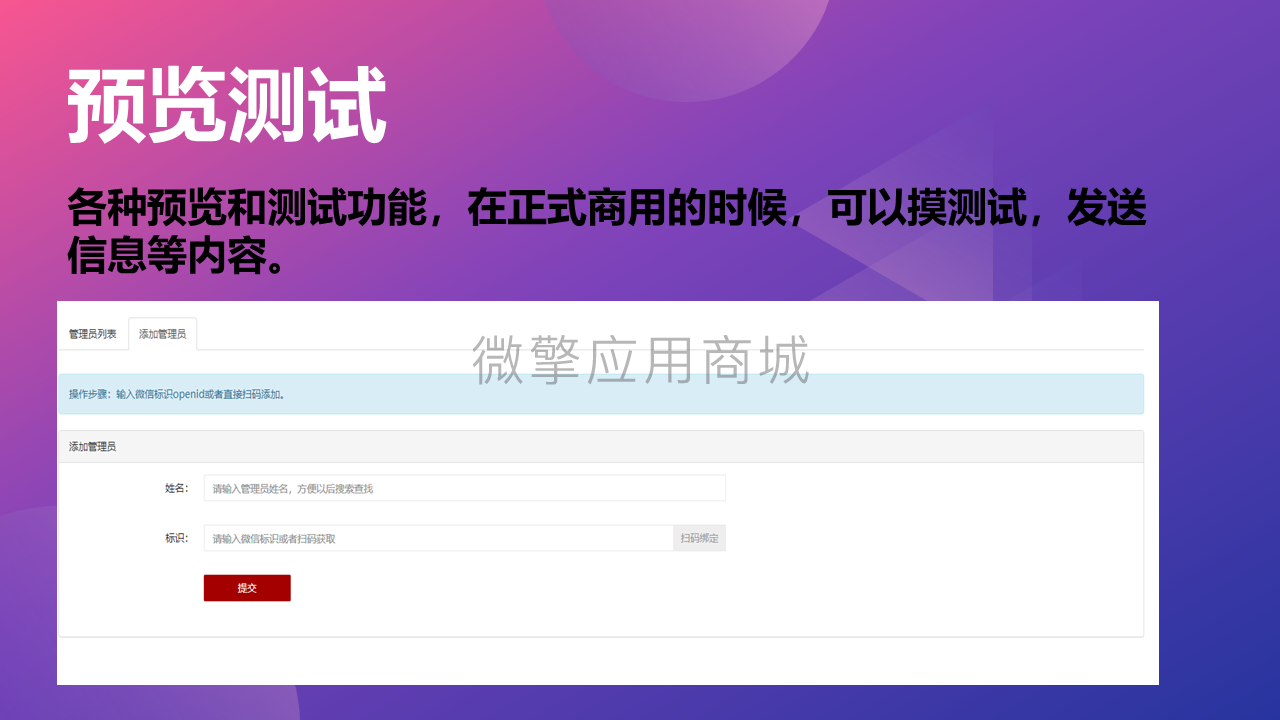Click the 操作步骤 instruction notice text
1280x720 pixels.
(x=177, y=394)
